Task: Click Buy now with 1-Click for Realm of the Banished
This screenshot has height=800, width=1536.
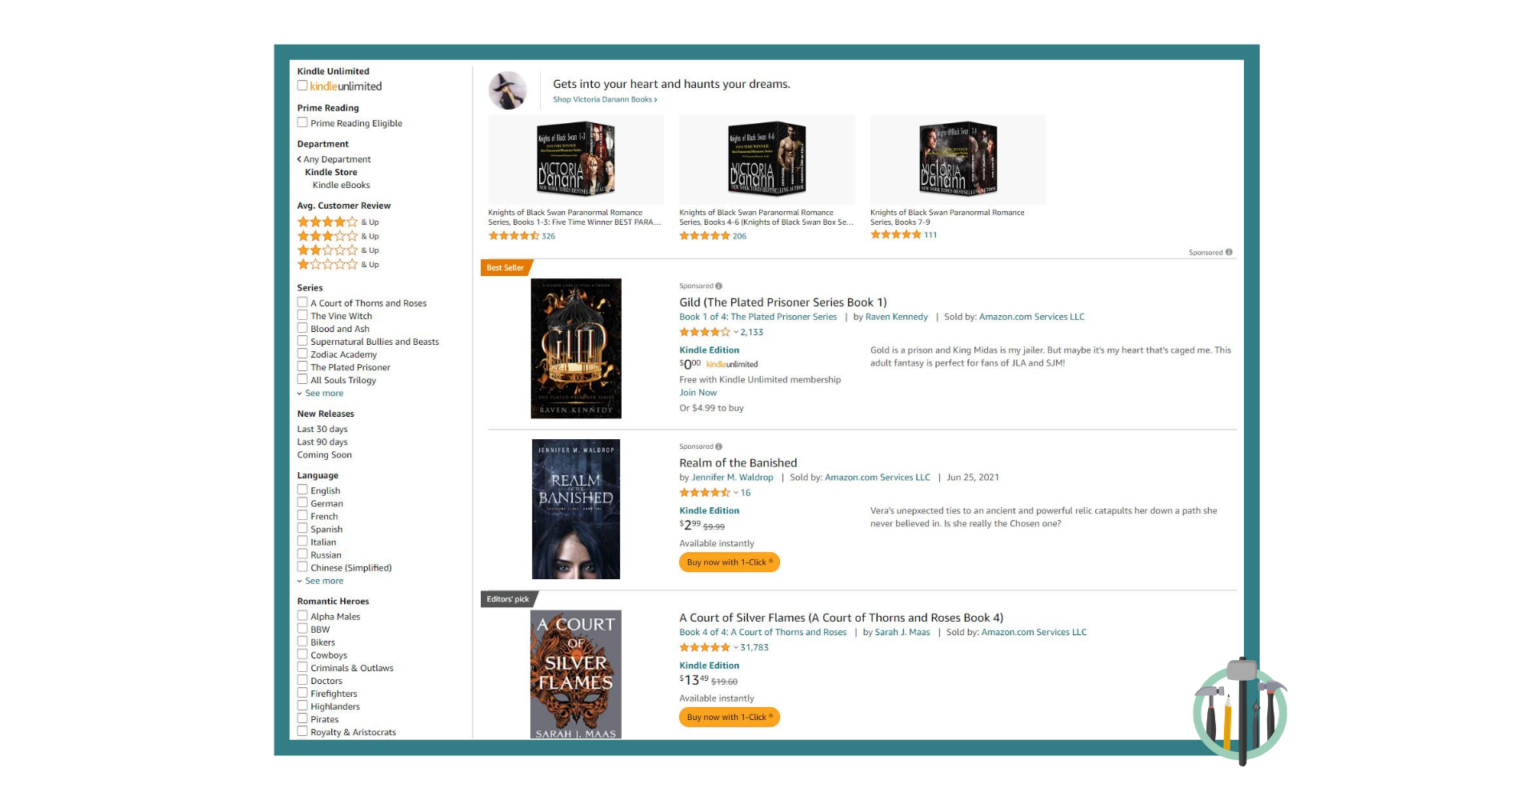Action: click(x=729, y=562)
